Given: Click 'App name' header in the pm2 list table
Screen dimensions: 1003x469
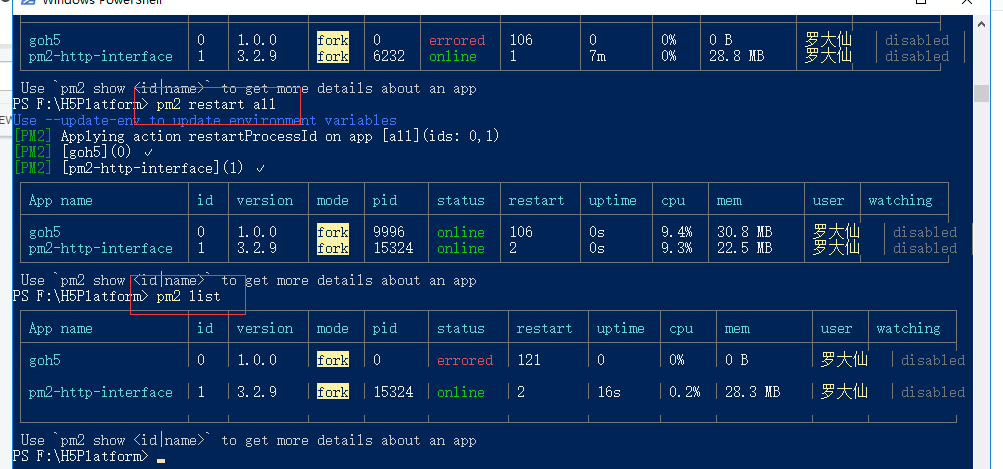Looking at the screenshot, I should tap(61, 328).
